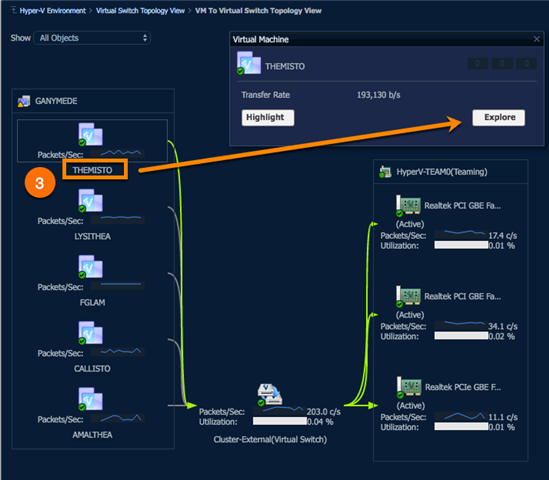The width and height of the screenshot is (549, 480).
Task: Click the Highlight button
Action: point(268,117)
